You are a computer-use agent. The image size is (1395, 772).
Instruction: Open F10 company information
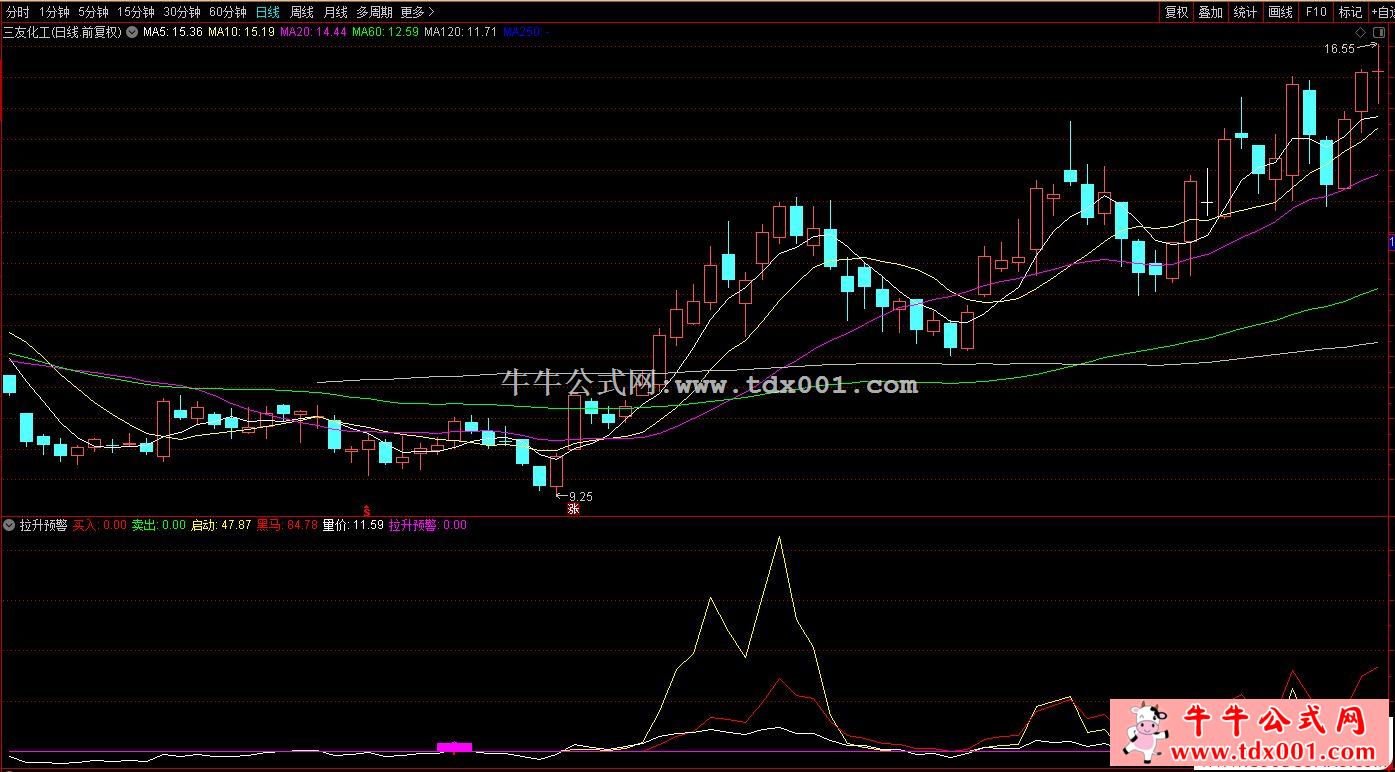tap(1316, 12)
